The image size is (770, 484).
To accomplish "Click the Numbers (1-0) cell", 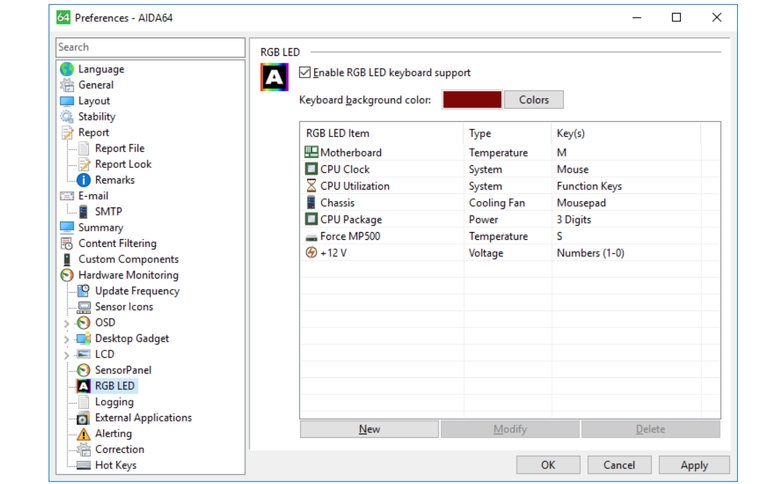I will 590,253.
